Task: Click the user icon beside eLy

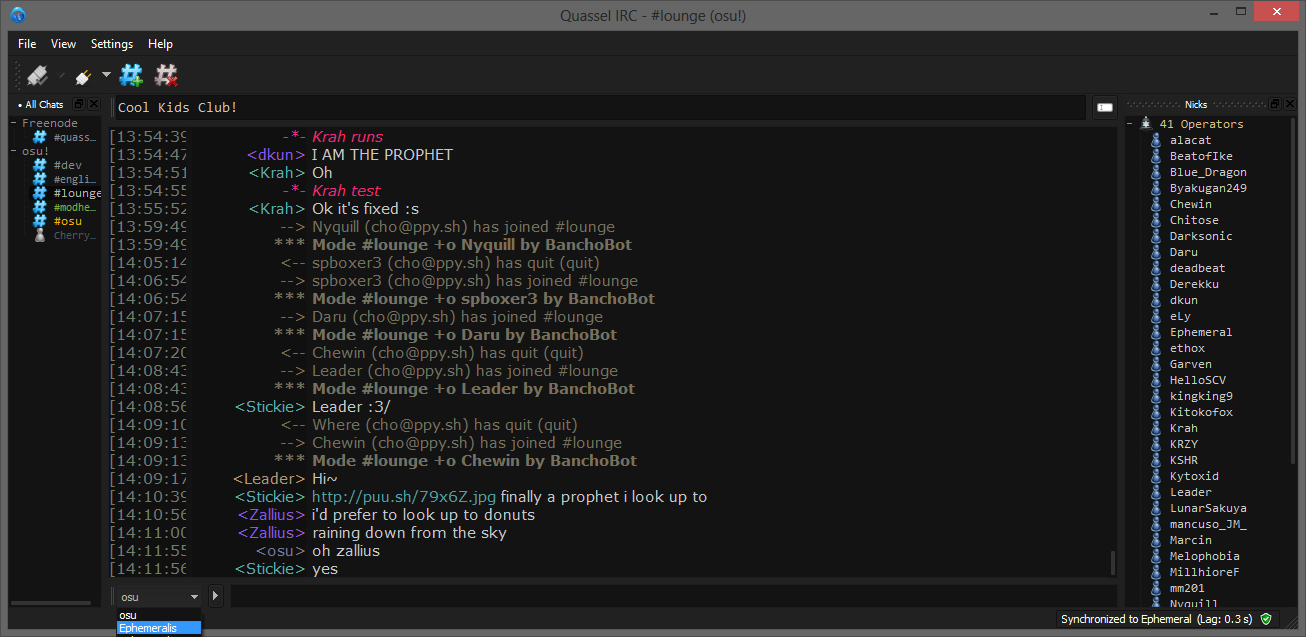Action: (1157, 316)
